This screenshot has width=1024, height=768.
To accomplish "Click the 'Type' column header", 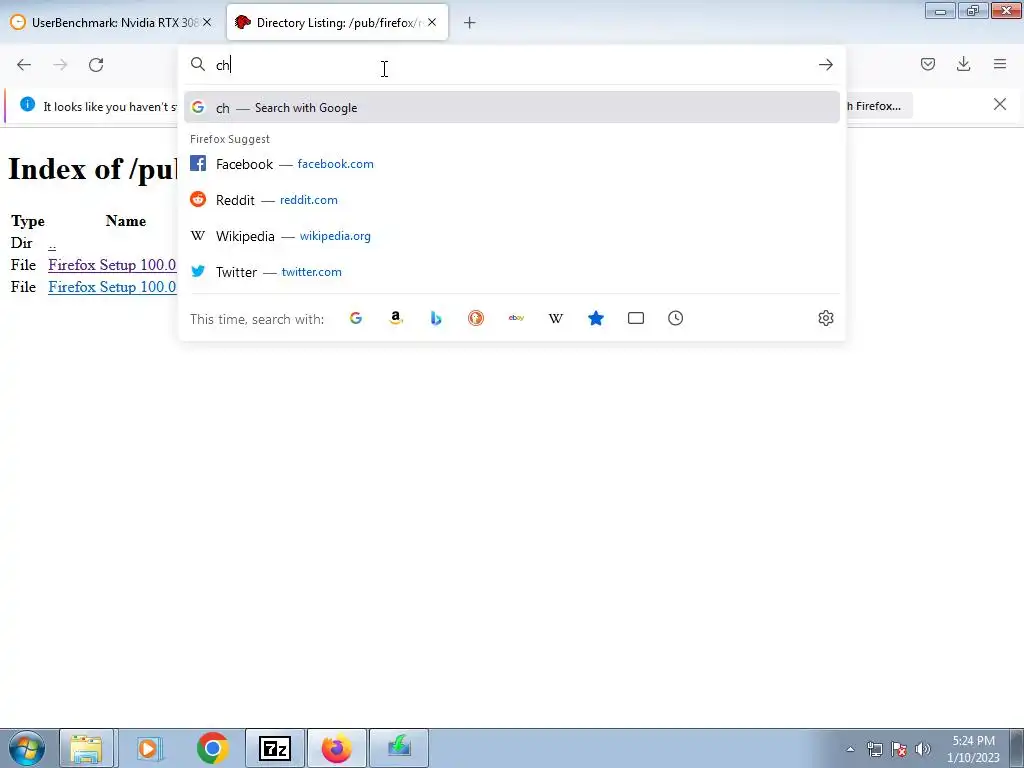I will (x=28, y=221).
